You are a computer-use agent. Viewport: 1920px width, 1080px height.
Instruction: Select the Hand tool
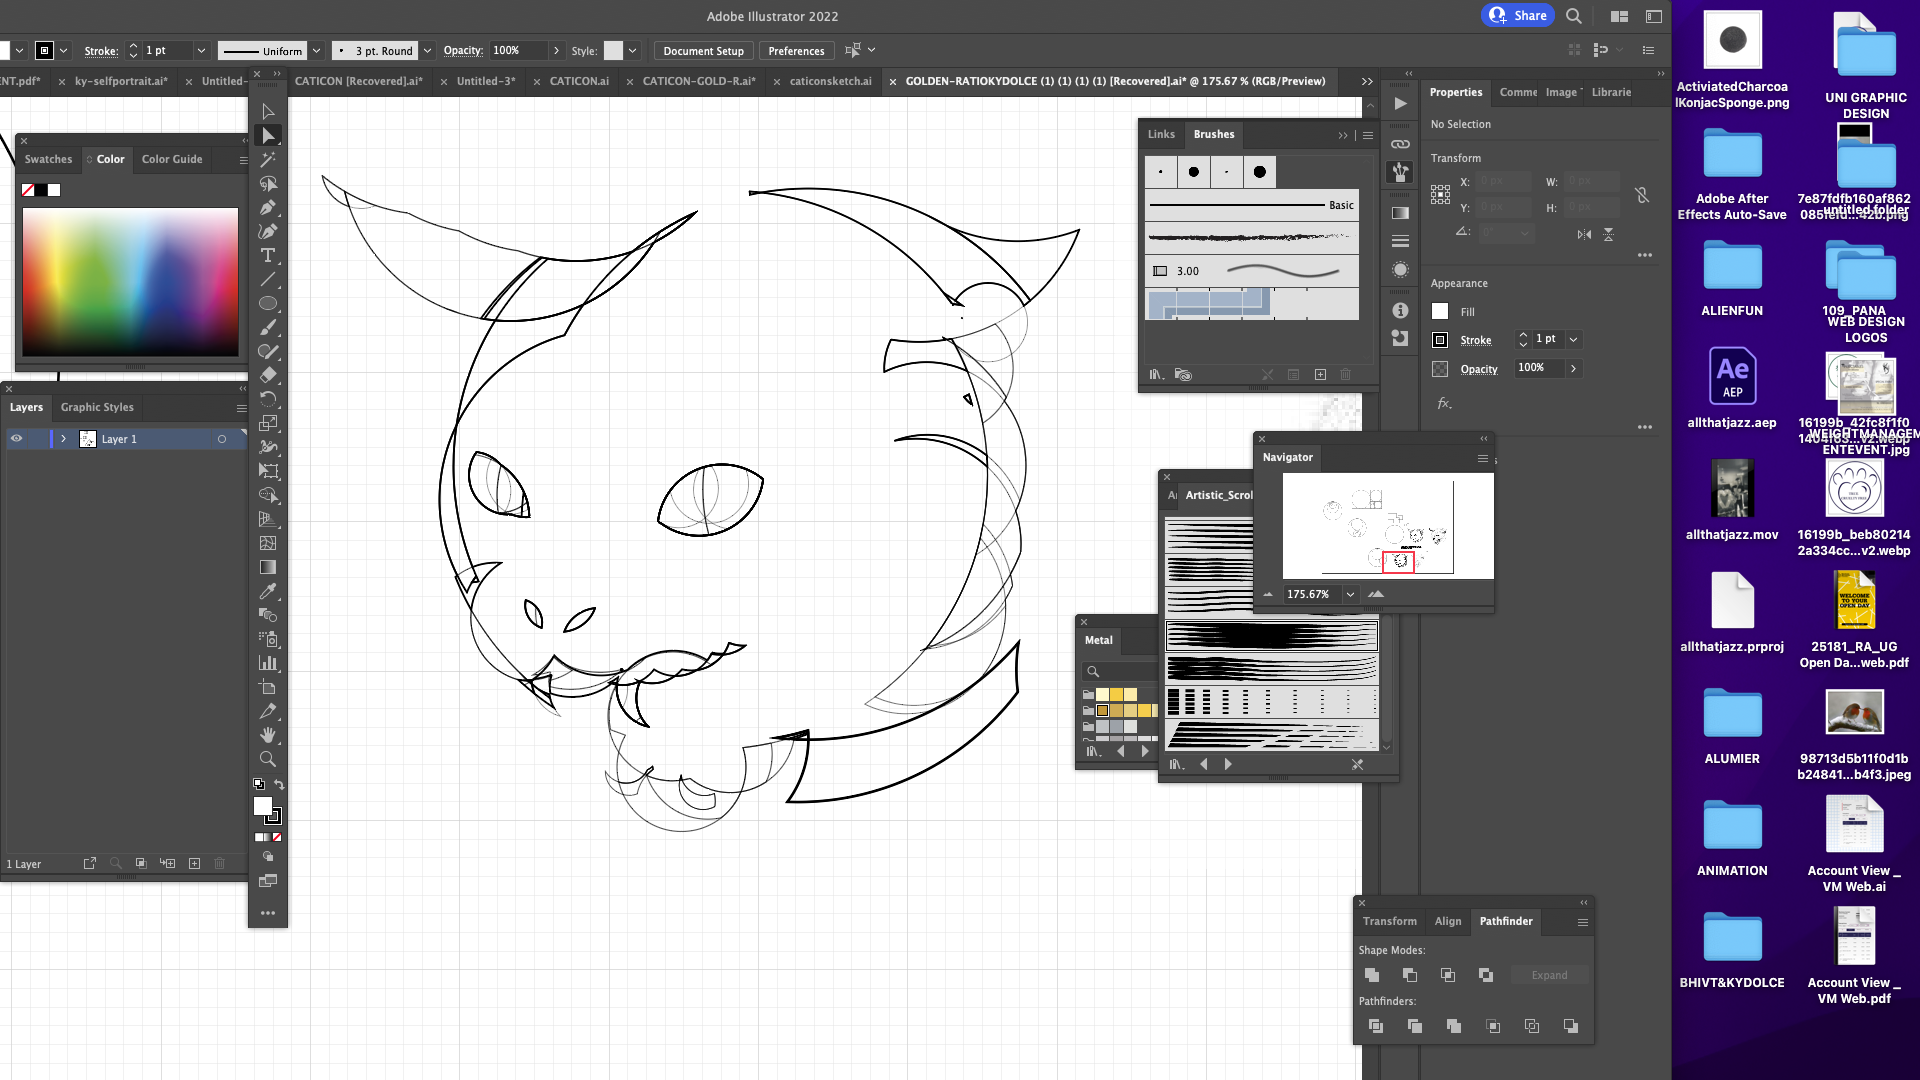[x=268, y=735]
